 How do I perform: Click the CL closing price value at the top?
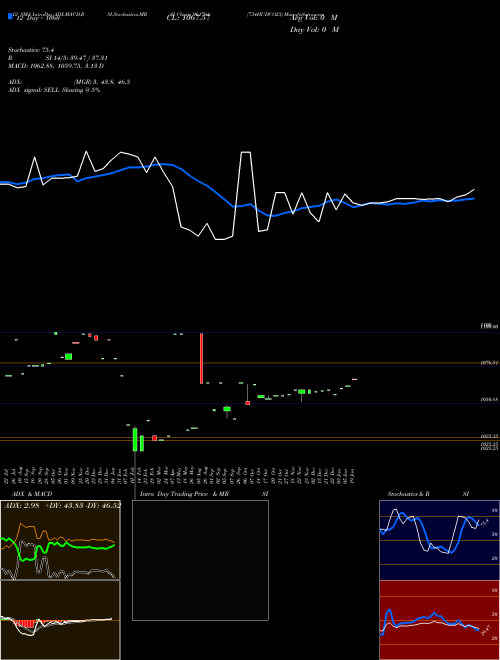tap(188, 18)
